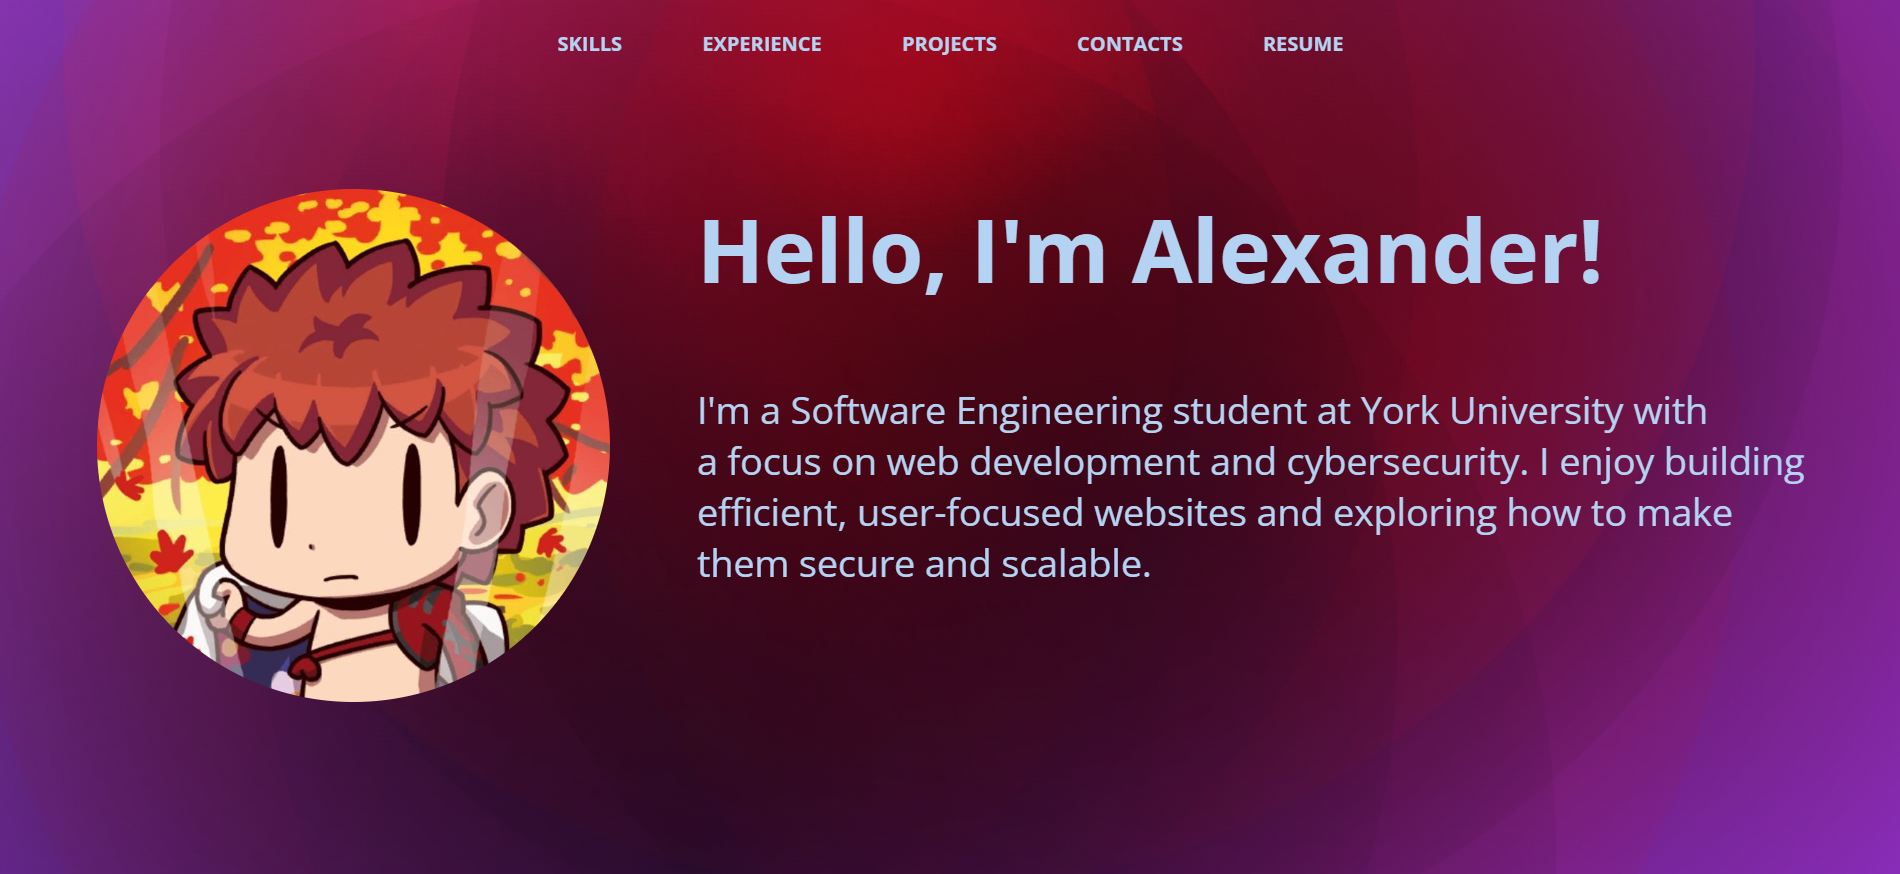Viewport: 1900px width, 874px height.
Task: Click the "web development" phrase
Action: tap(1043, 464)
